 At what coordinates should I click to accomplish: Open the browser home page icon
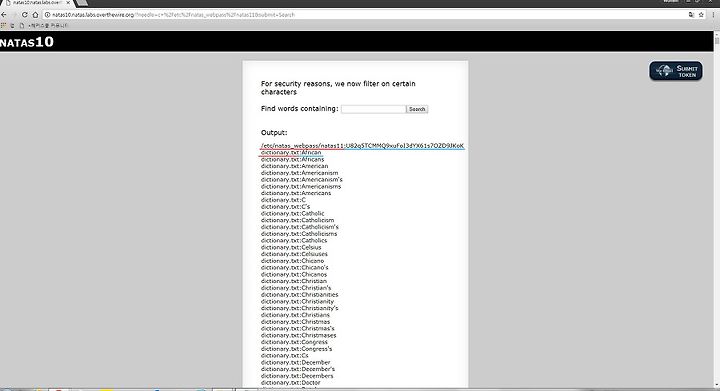click(35, 15)
